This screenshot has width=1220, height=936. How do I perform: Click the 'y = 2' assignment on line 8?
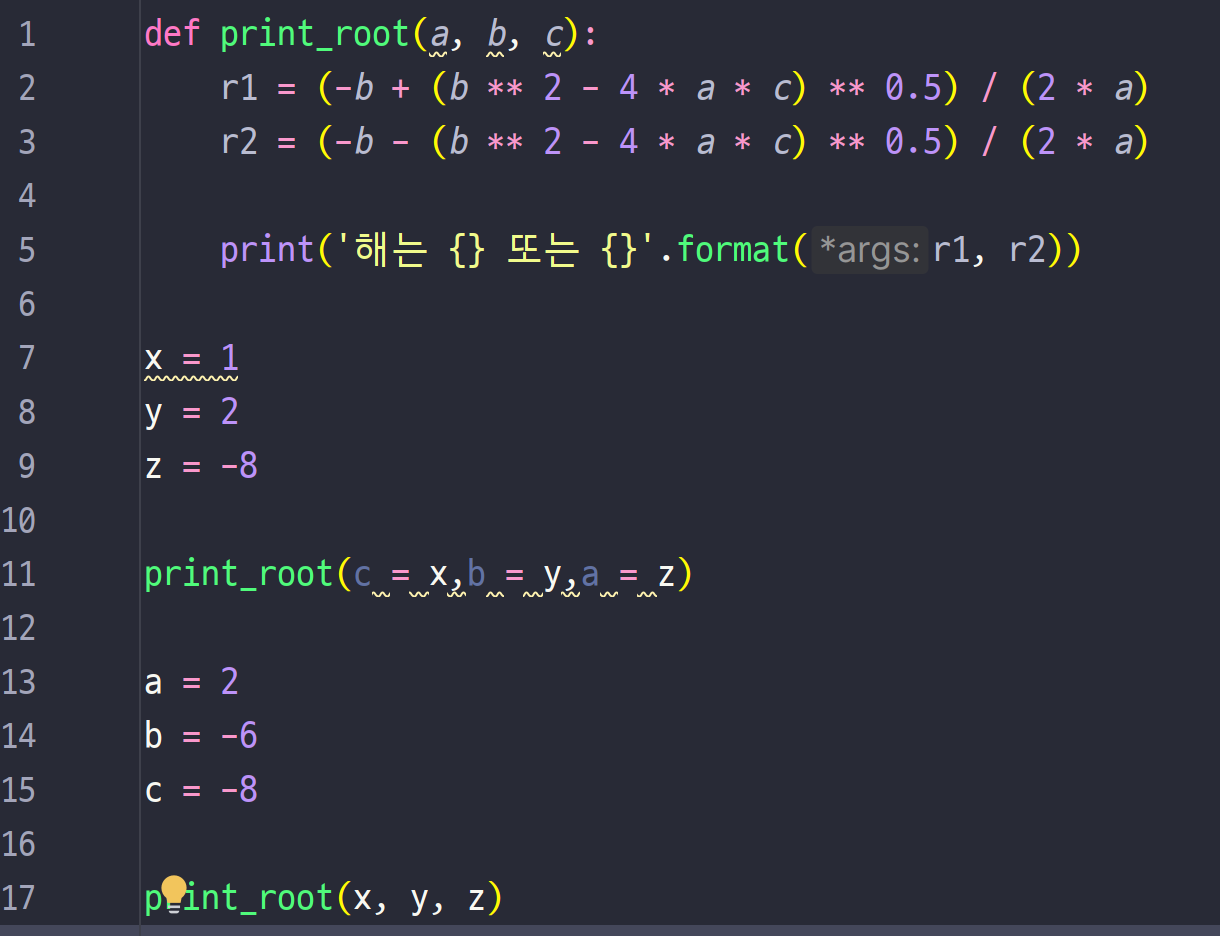192,412
